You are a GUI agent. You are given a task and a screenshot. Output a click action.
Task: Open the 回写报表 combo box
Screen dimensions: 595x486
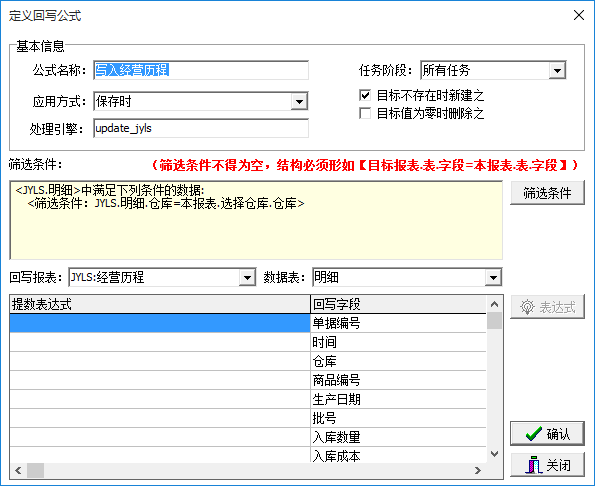[x=247, y=278]
